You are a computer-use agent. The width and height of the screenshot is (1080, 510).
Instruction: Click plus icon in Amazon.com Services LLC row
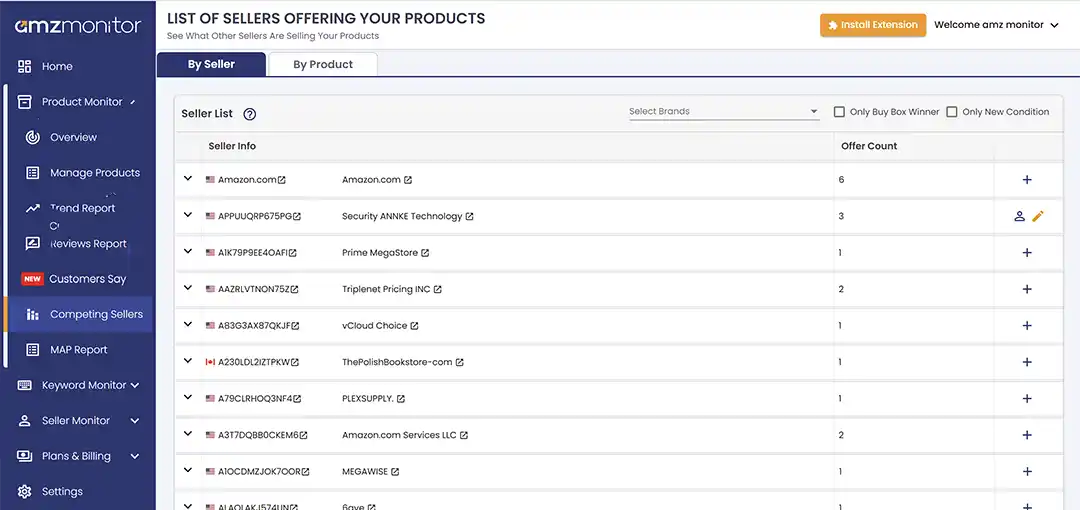(x=1027, y=436)
